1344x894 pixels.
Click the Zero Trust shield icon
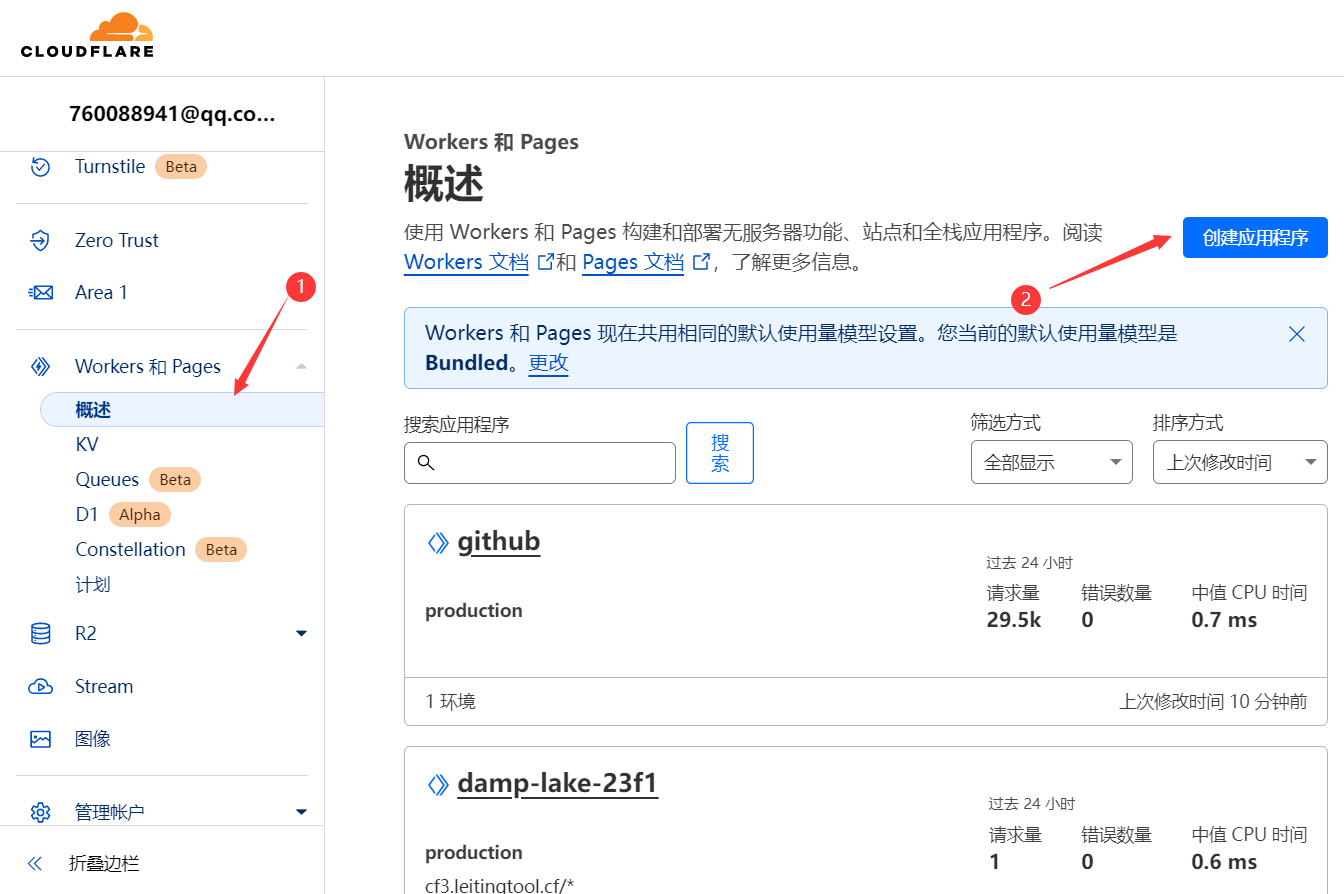click(x=40, y=240)
